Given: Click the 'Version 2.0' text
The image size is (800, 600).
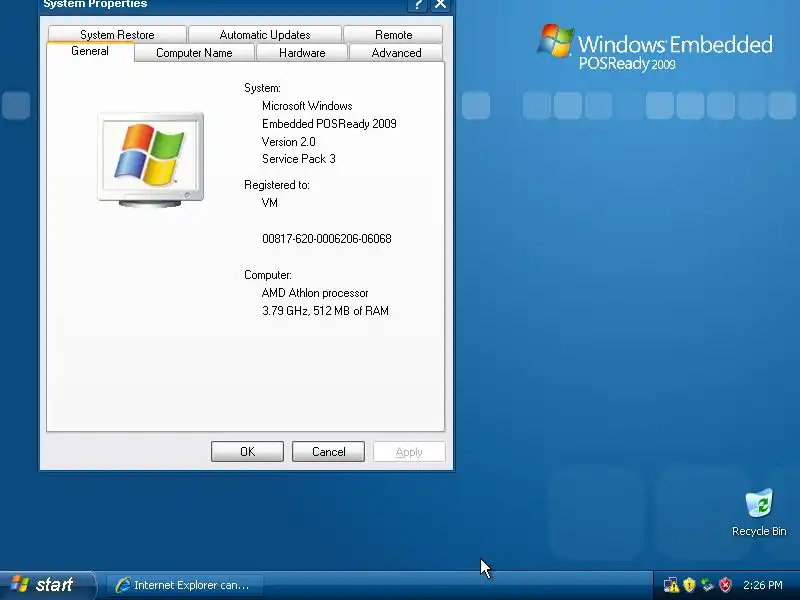Looking at the screenshot, I should (x=288, y=142).
